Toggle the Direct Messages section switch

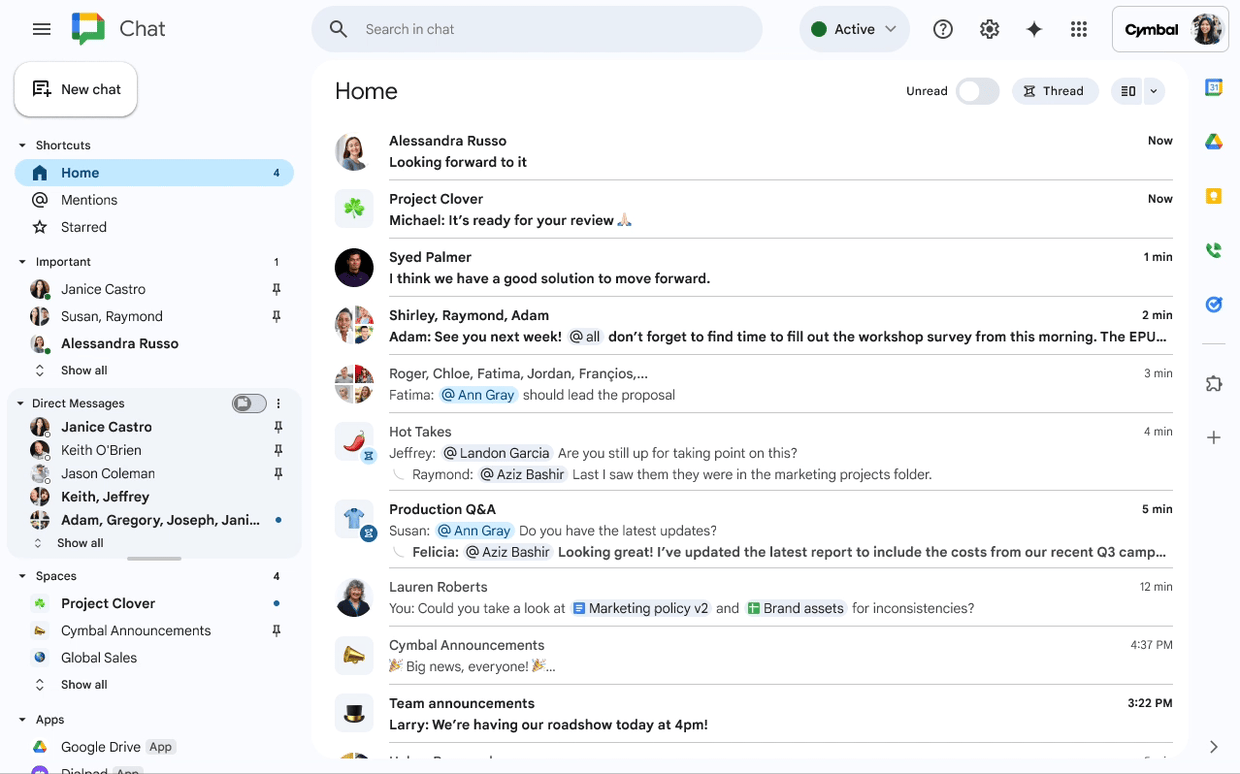pos(249,403)
